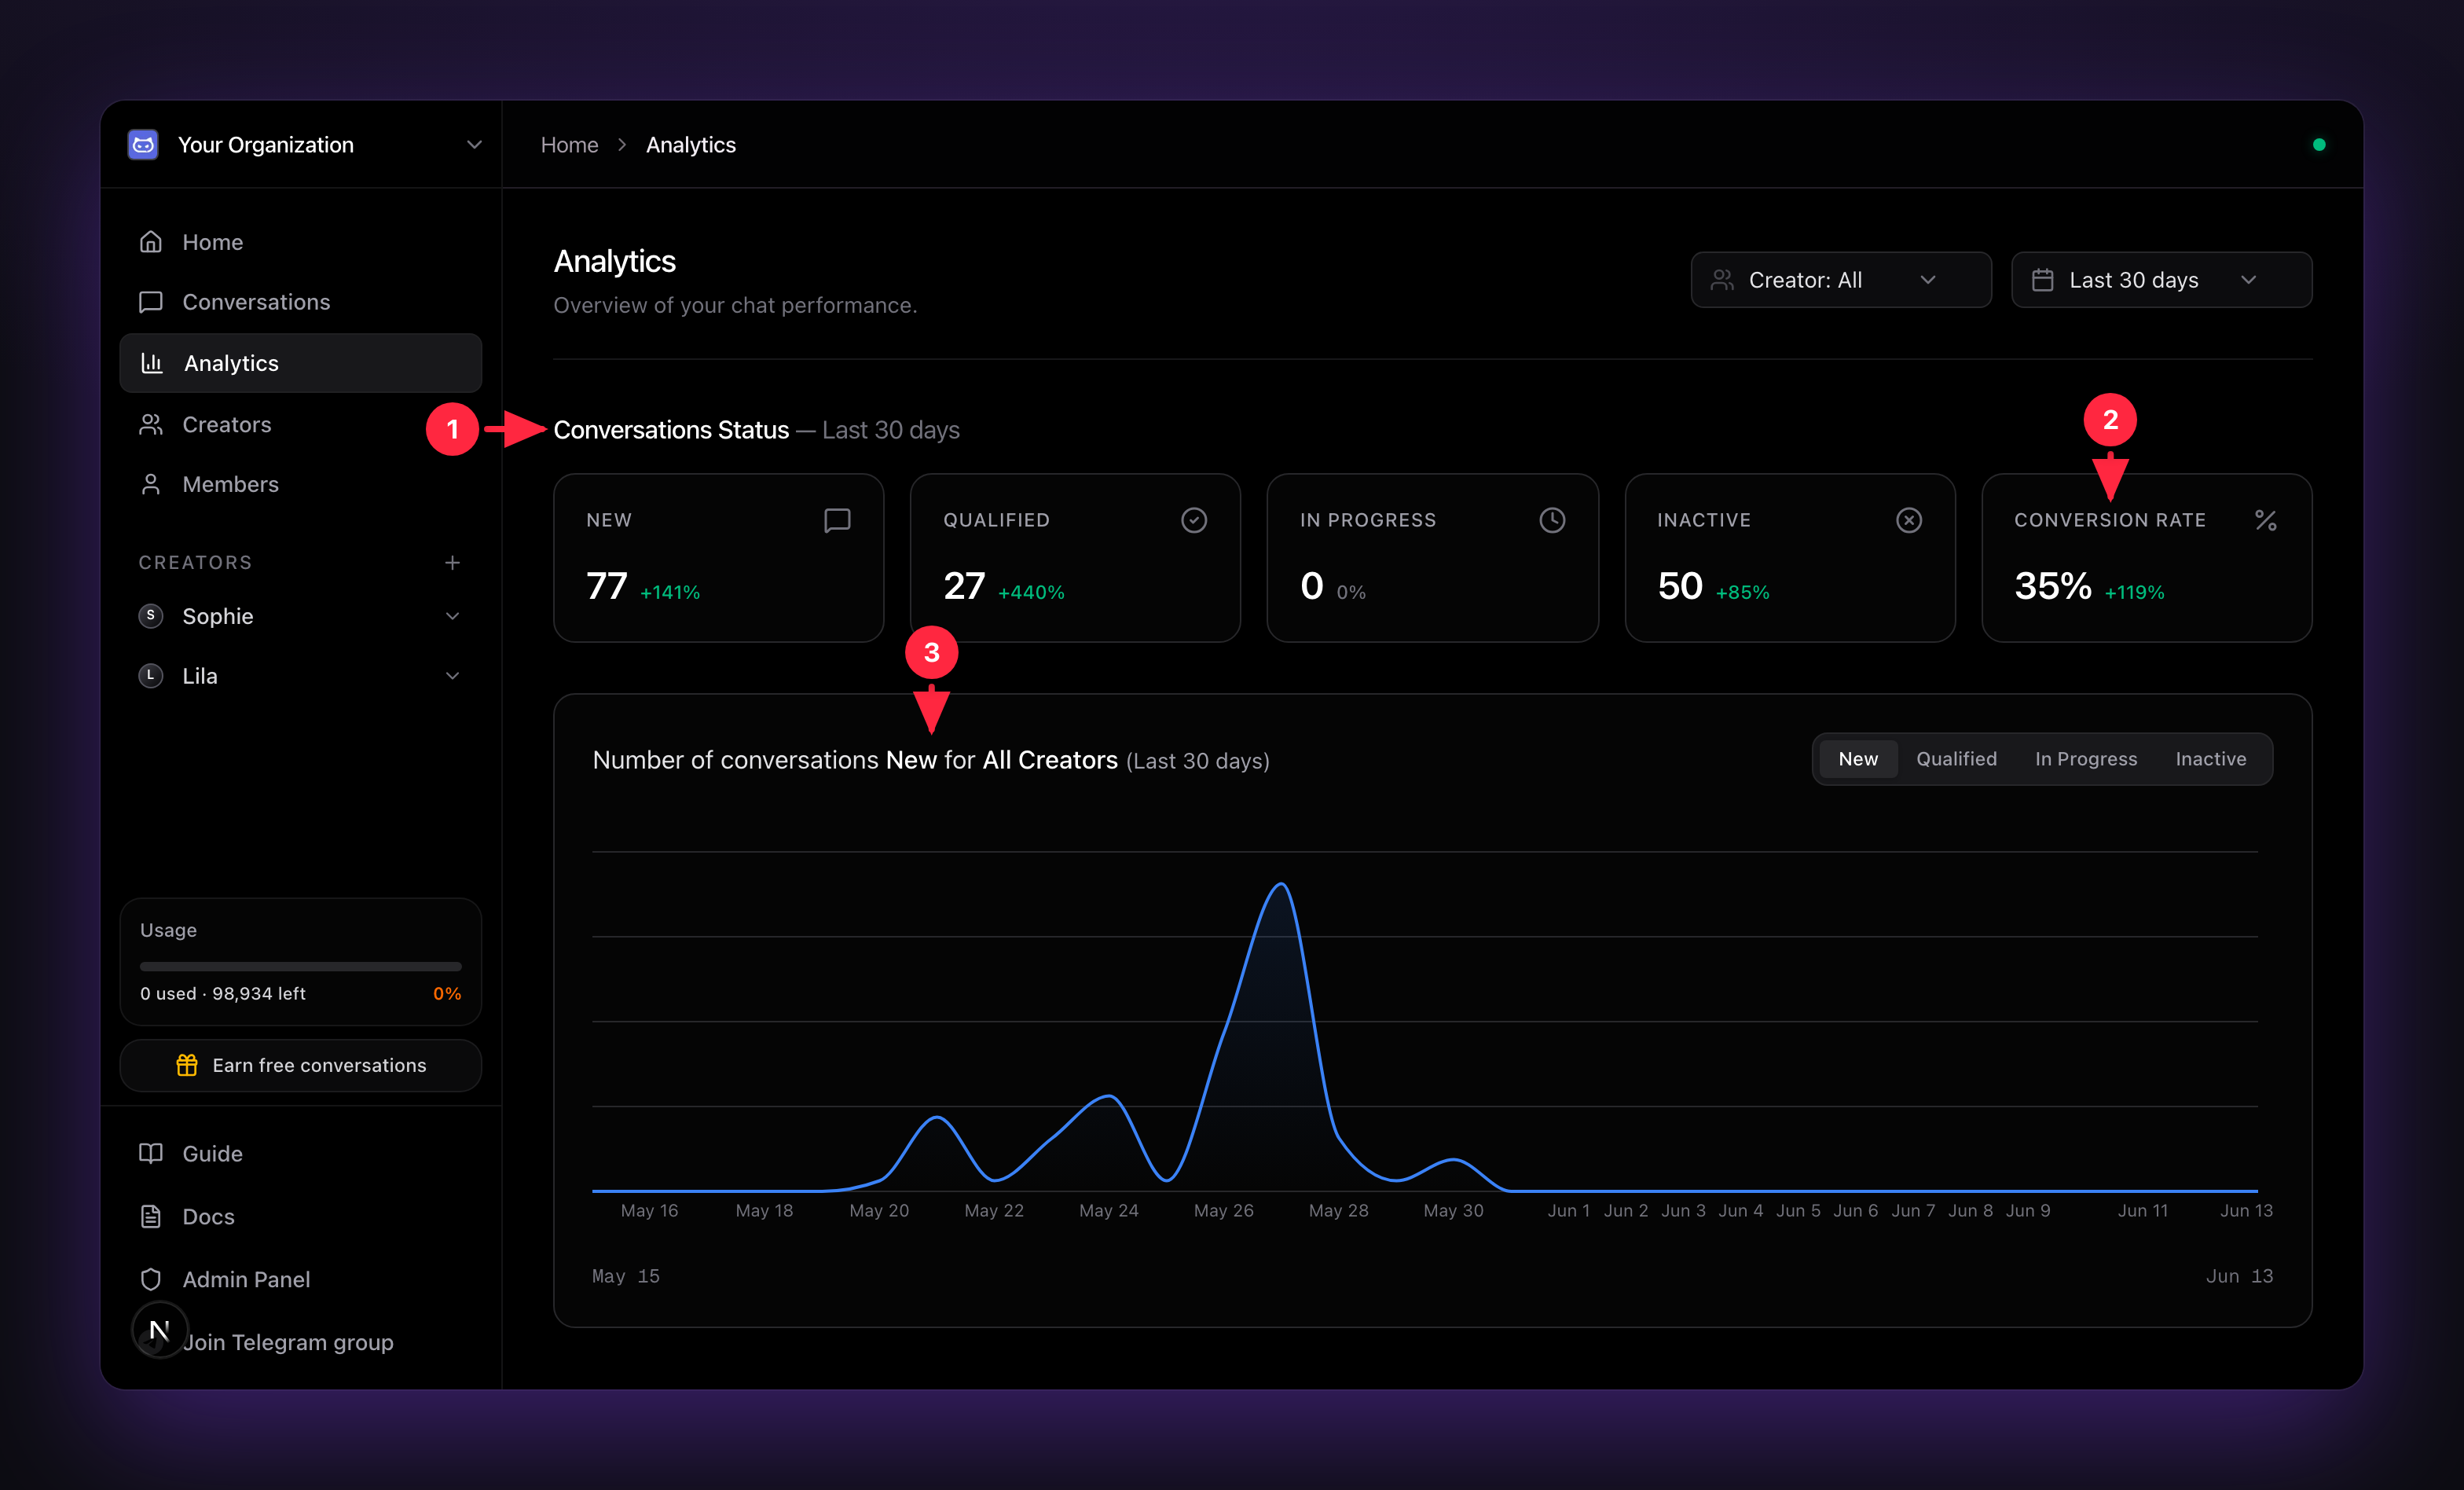Switch chart to the New tab
Viewport: 2464px width, 1490px height.
click(x=1858, y=759)
